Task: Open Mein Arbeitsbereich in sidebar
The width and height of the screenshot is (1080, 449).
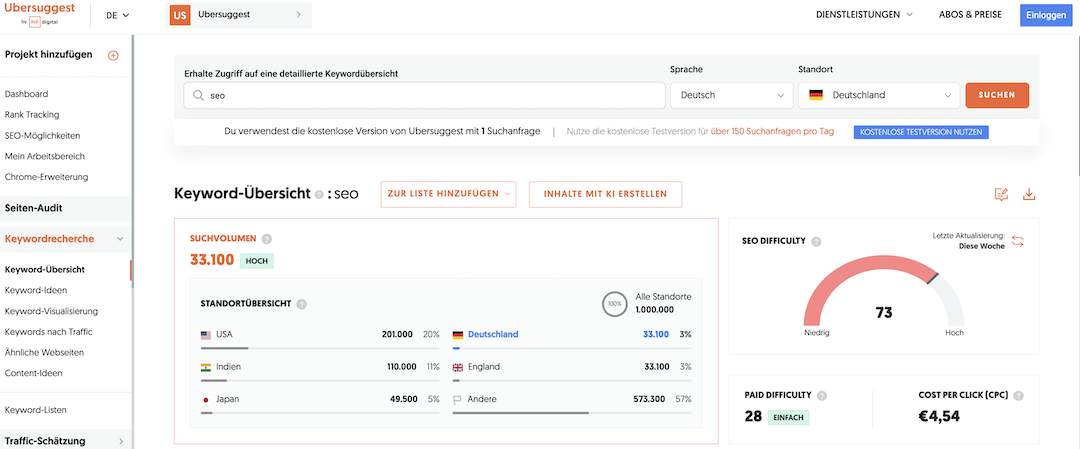Action: coord(45,156)
